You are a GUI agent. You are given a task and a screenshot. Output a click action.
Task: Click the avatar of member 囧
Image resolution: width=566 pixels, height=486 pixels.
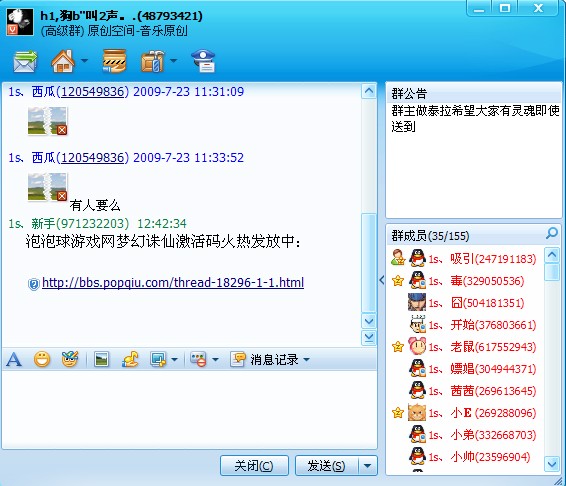(x=417, y=302)
